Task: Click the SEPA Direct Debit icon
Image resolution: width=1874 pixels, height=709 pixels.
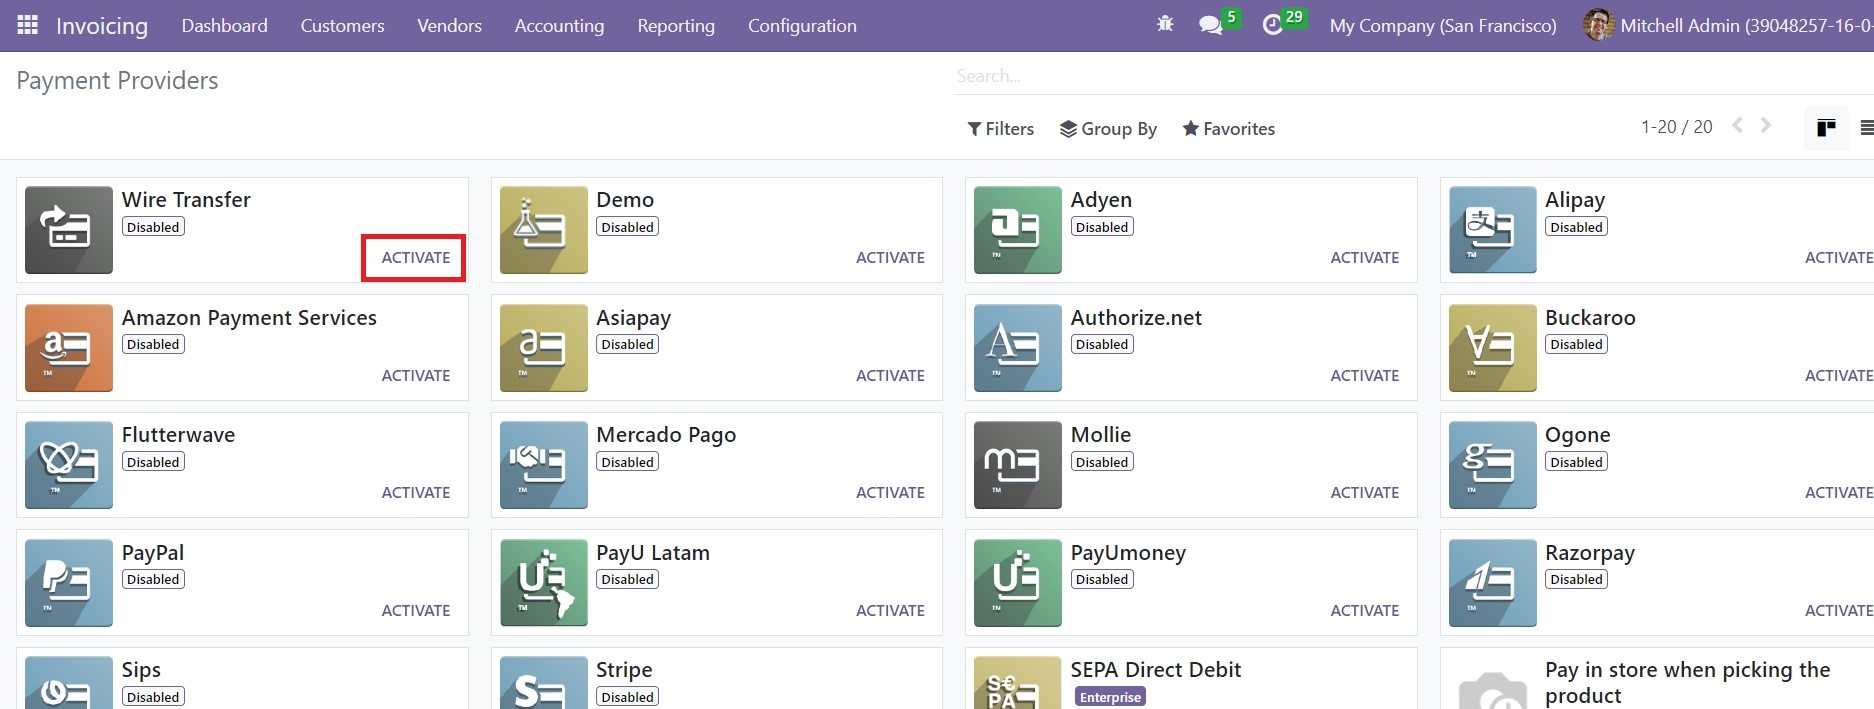Action: (1018, 683)
